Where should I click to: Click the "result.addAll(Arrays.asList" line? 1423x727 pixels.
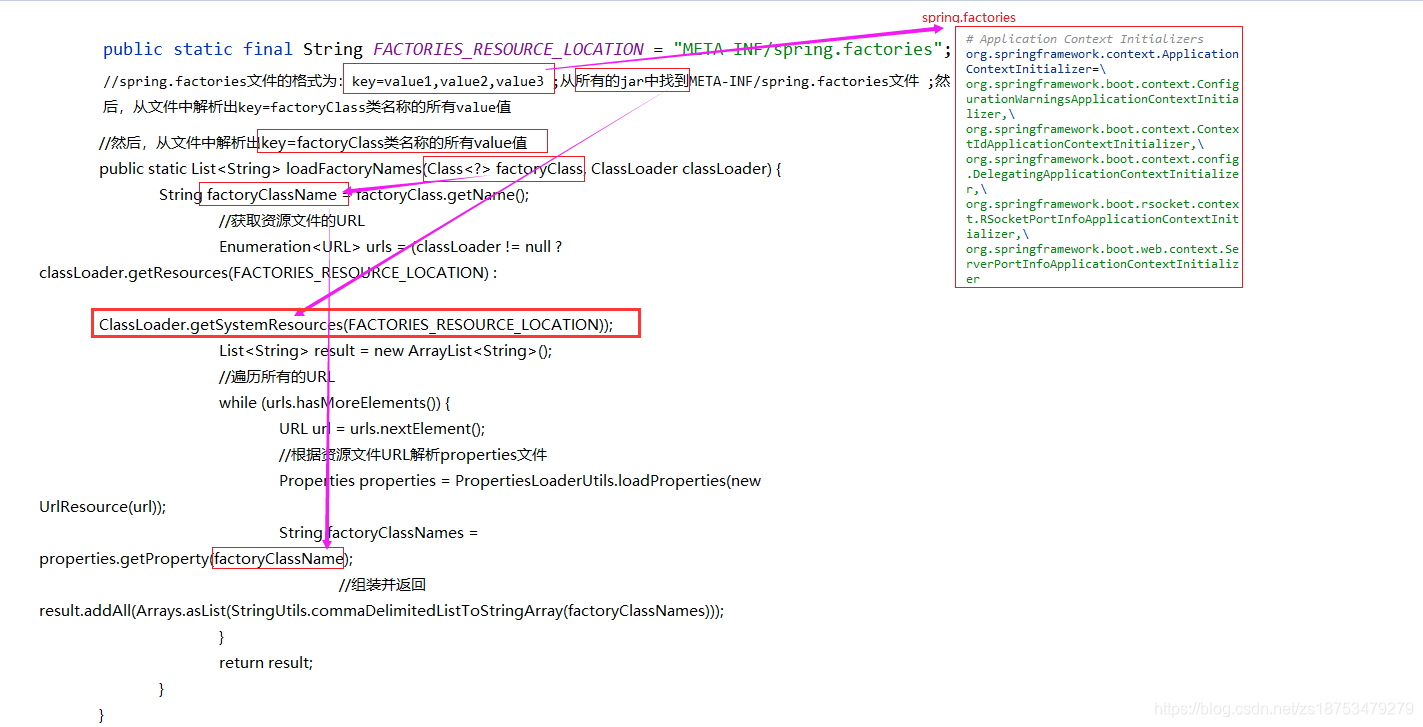pyautogui.click(x=381, y=610)
